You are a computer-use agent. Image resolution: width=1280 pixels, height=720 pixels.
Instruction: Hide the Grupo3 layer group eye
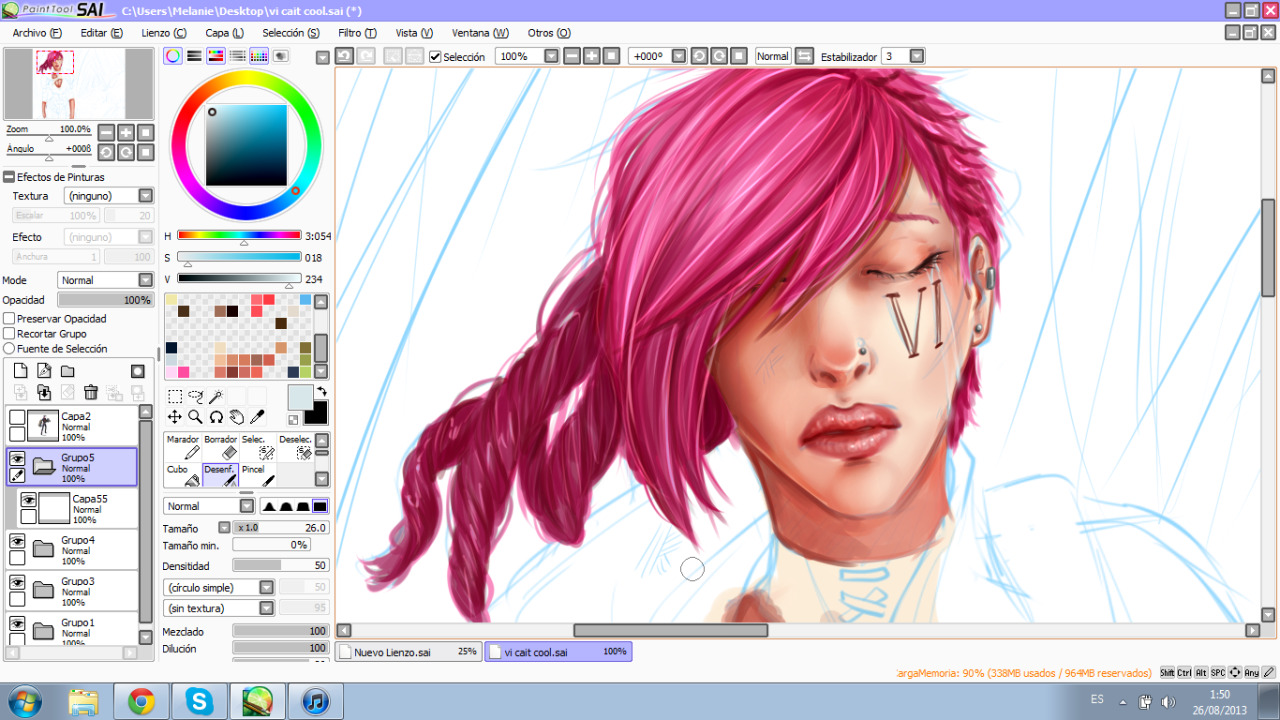pyautogui.click(x=17, y=582)
